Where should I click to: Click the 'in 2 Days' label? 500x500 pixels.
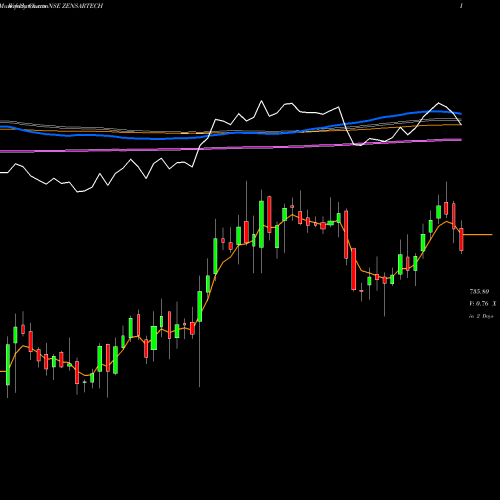(x=481, y=316)
